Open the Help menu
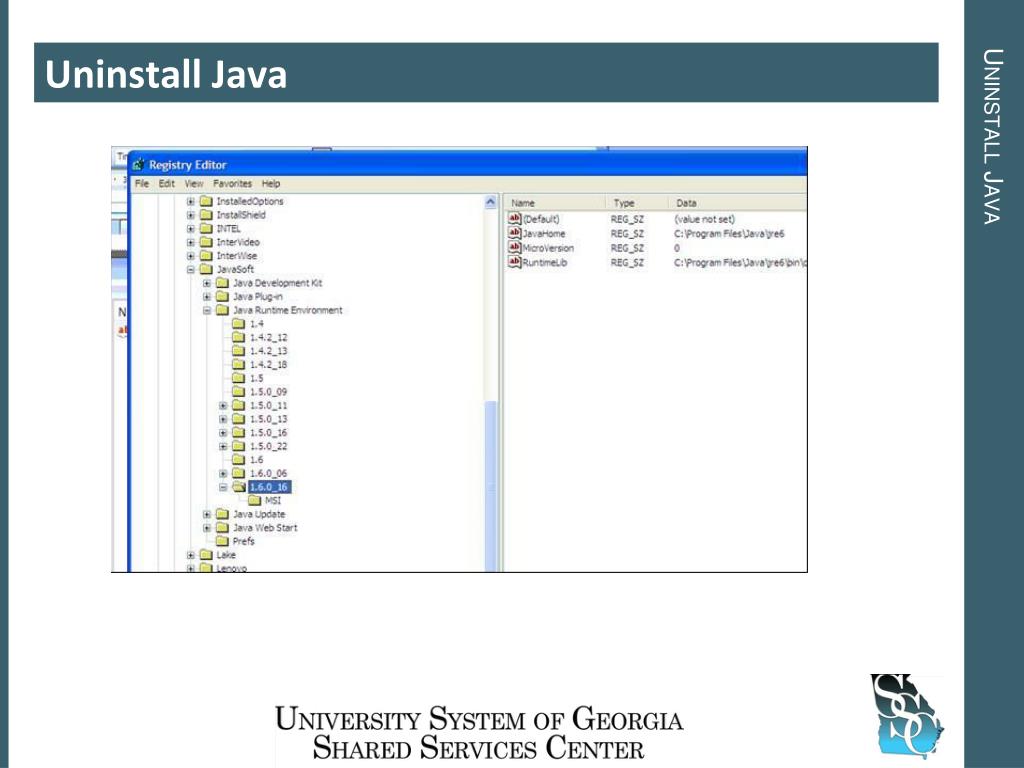Screen dimensions: 1024x768 [x=271, y=184]
